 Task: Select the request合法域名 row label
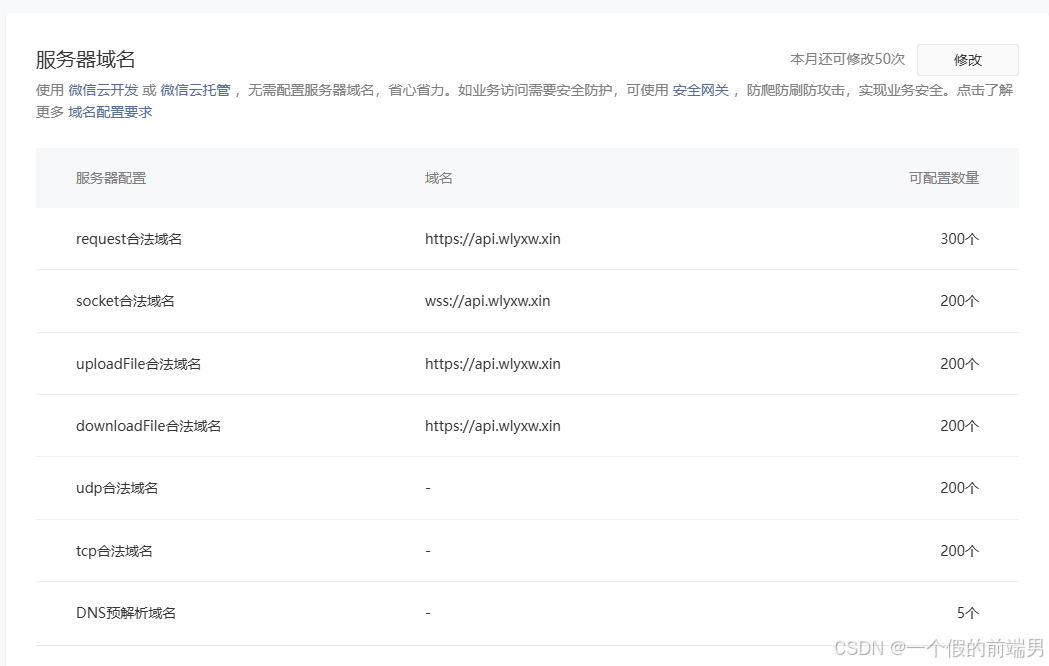coord(129,239)
